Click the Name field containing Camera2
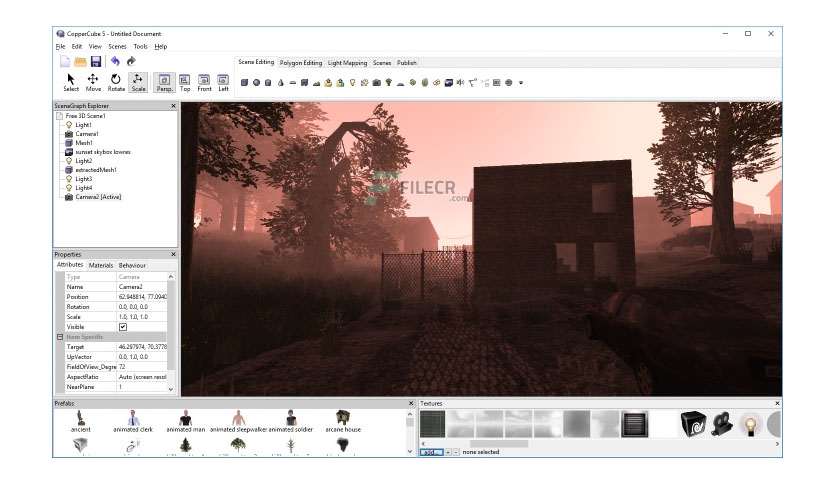This screenshot has width=836, height=484. pyautogui.click(x=142, y=287)
